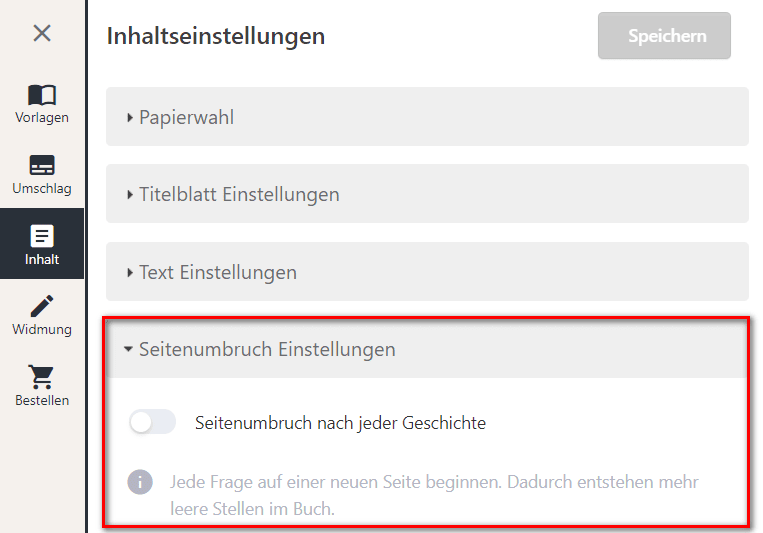Click the Inhaltseinstellungen heading
This screenshot has height=533, width=763.
[216, 36]
